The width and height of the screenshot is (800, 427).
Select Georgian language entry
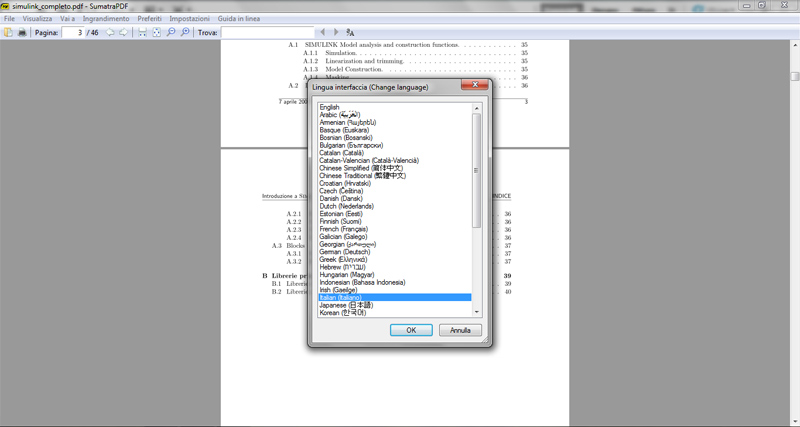click(x=394, y=244)
